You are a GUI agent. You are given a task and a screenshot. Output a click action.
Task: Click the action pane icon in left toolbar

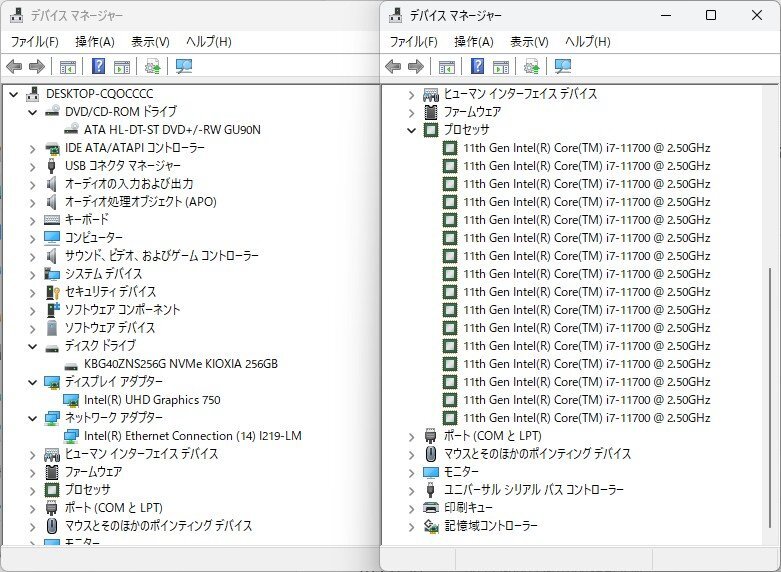[122, 67]
